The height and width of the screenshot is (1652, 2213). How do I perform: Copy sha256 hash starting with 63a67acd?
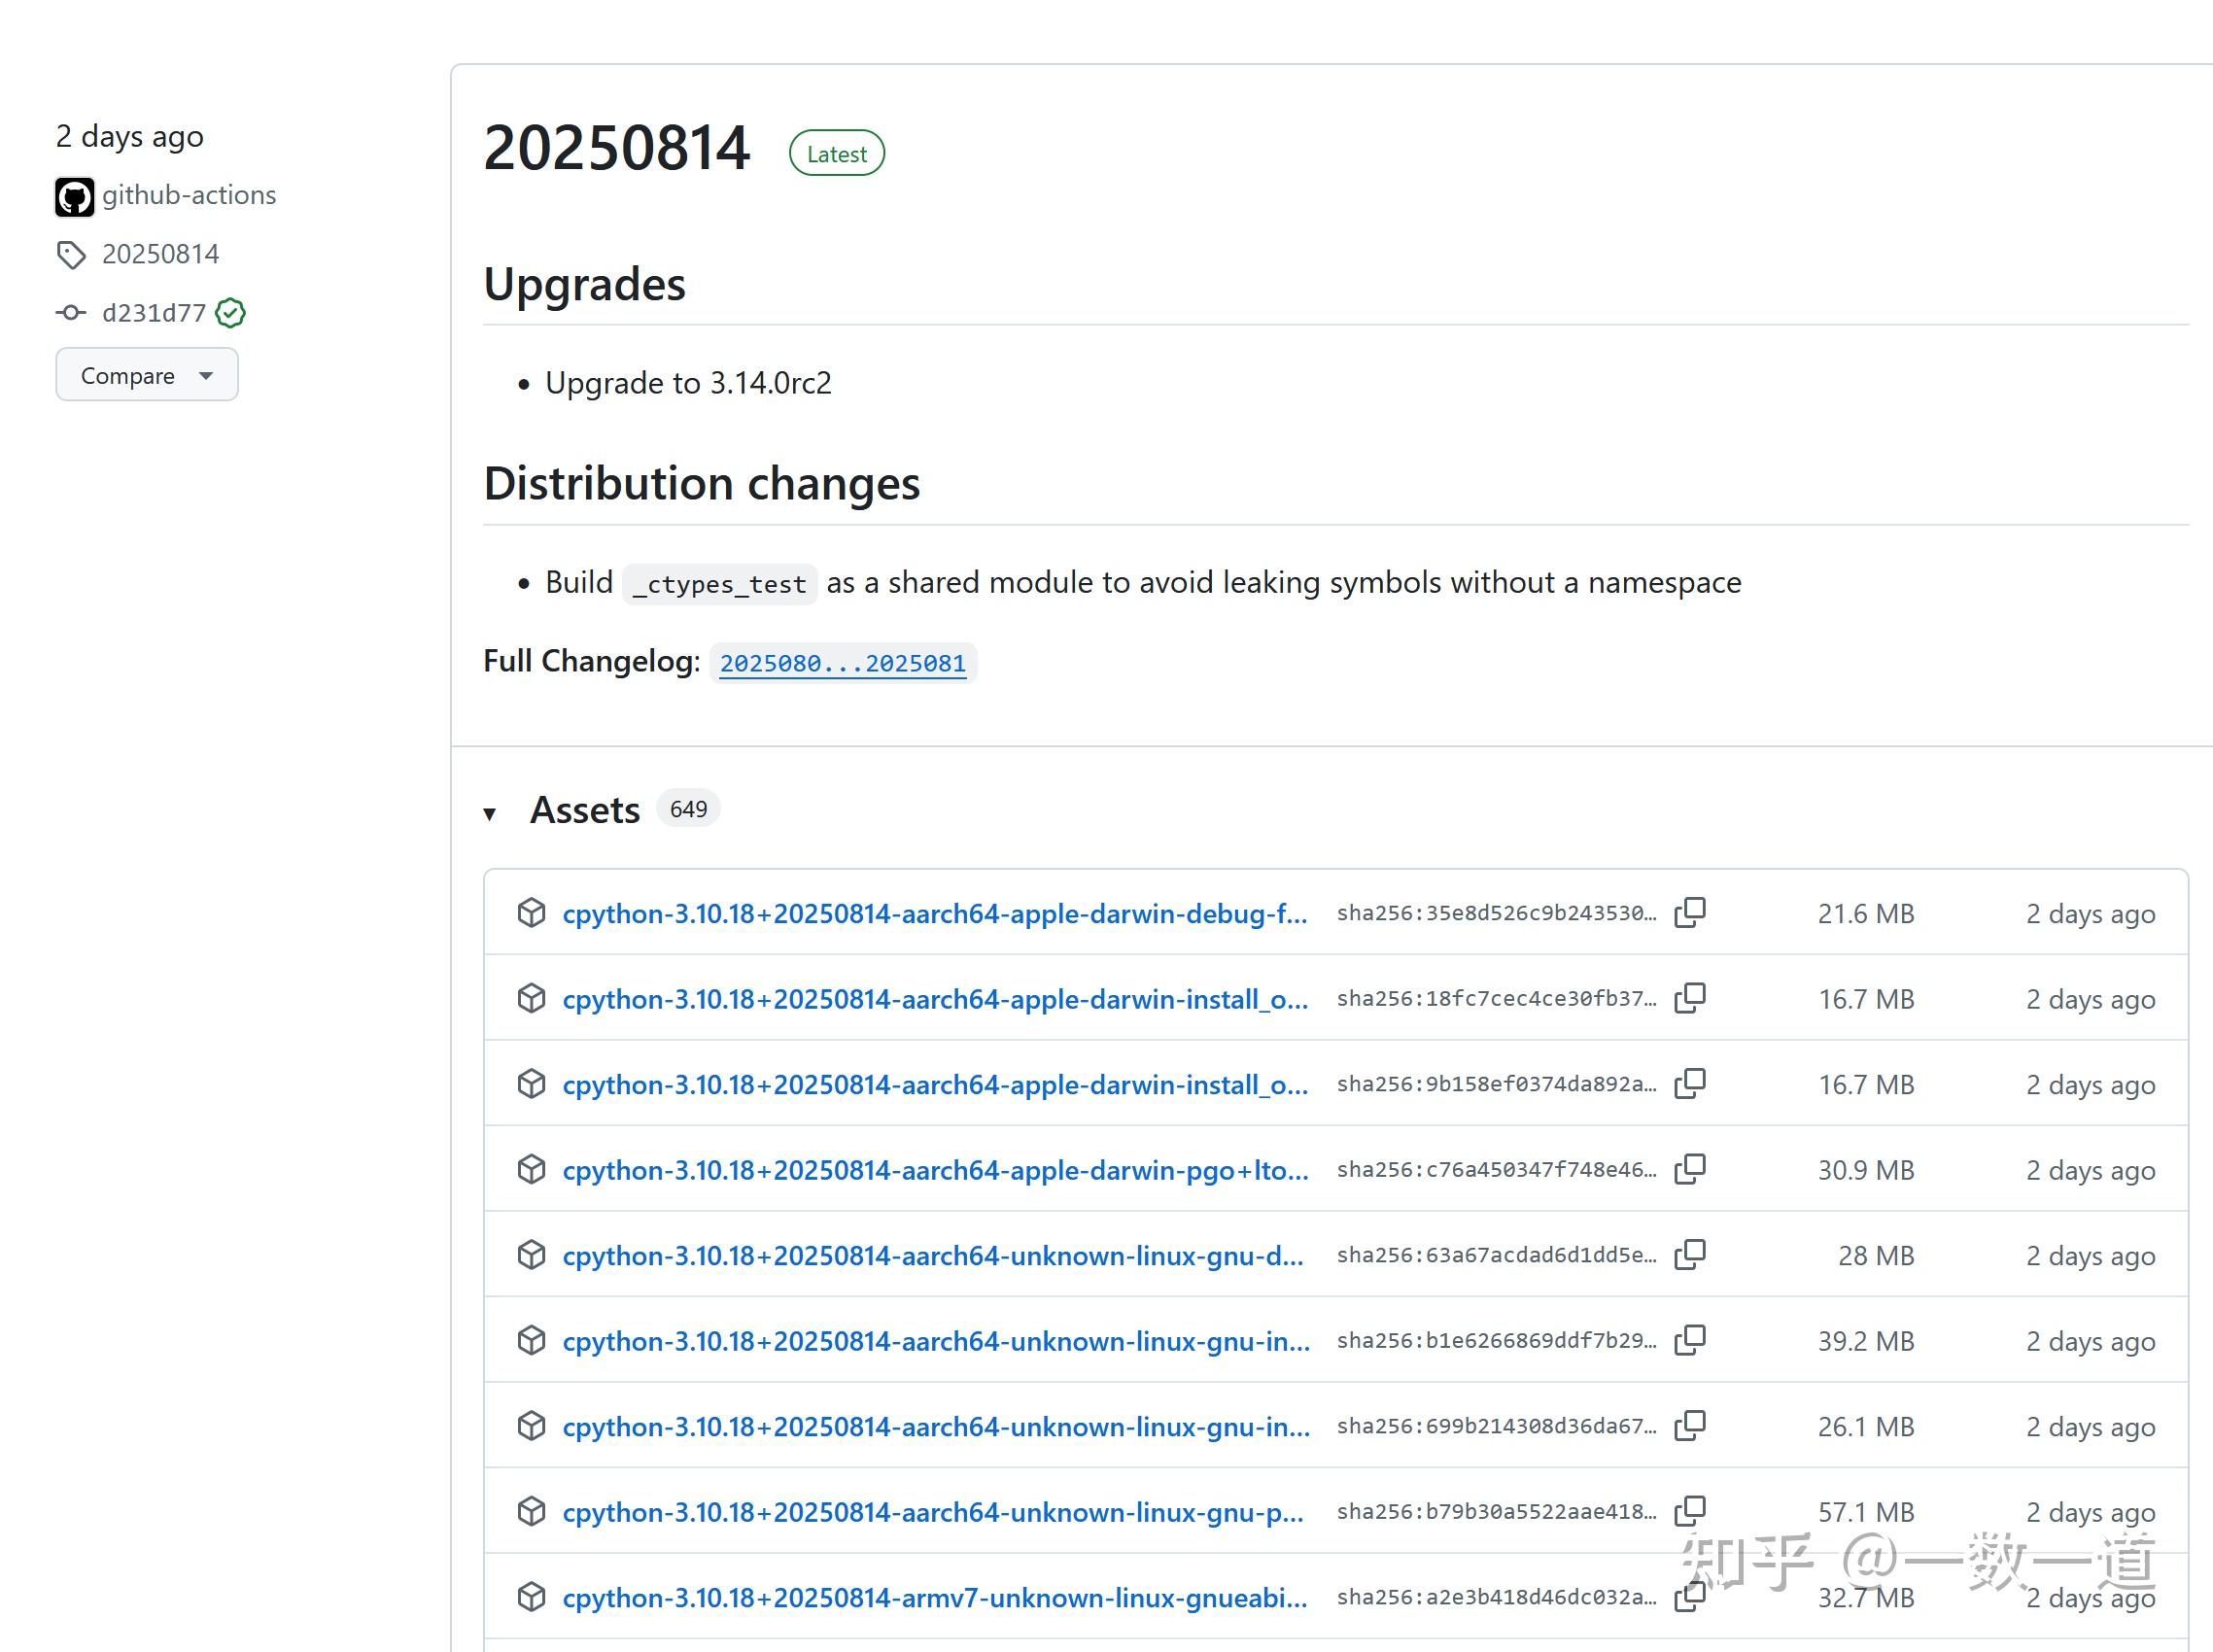tap(1689, 1254)
